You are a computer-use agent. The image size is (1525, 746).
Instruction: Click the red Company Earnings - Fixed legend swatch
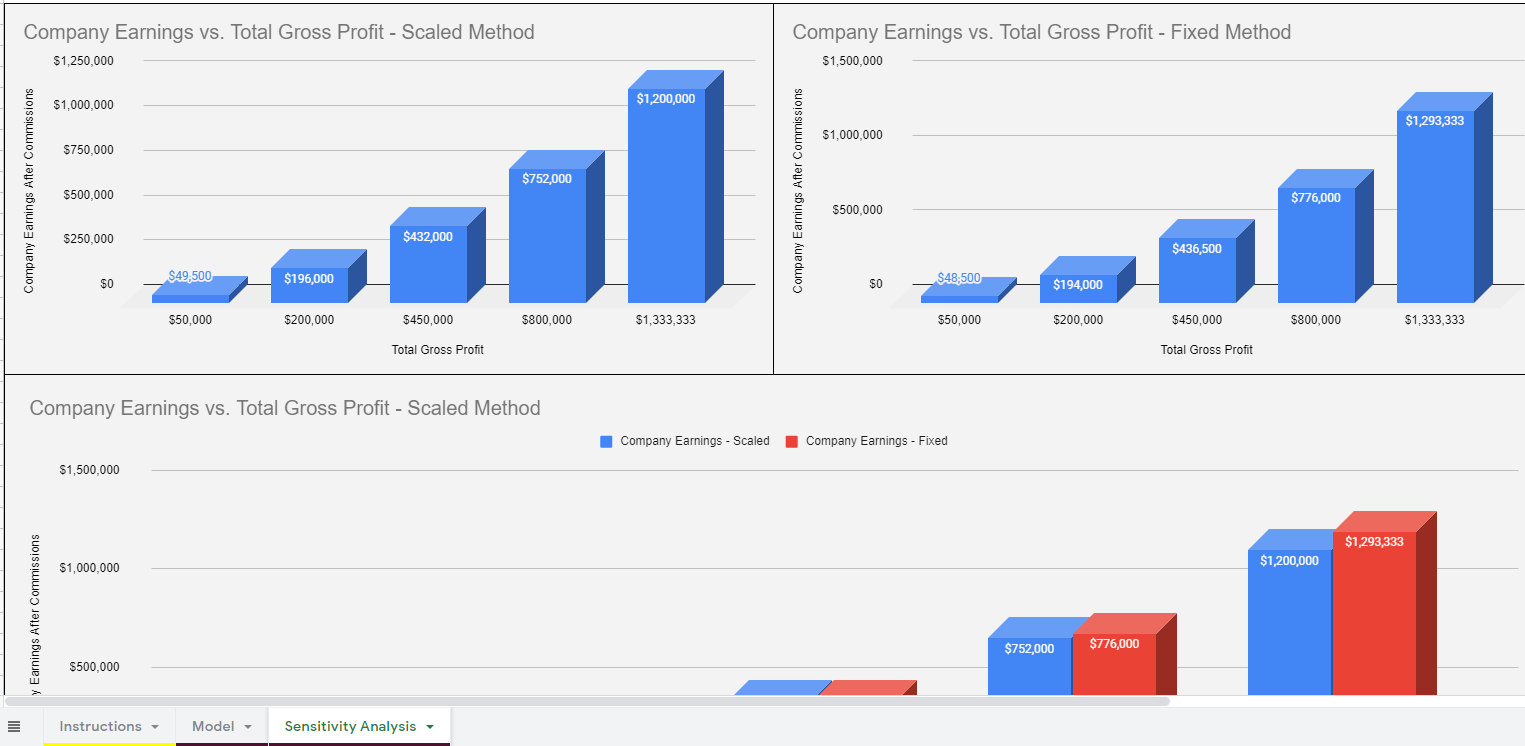click(792, 441)
